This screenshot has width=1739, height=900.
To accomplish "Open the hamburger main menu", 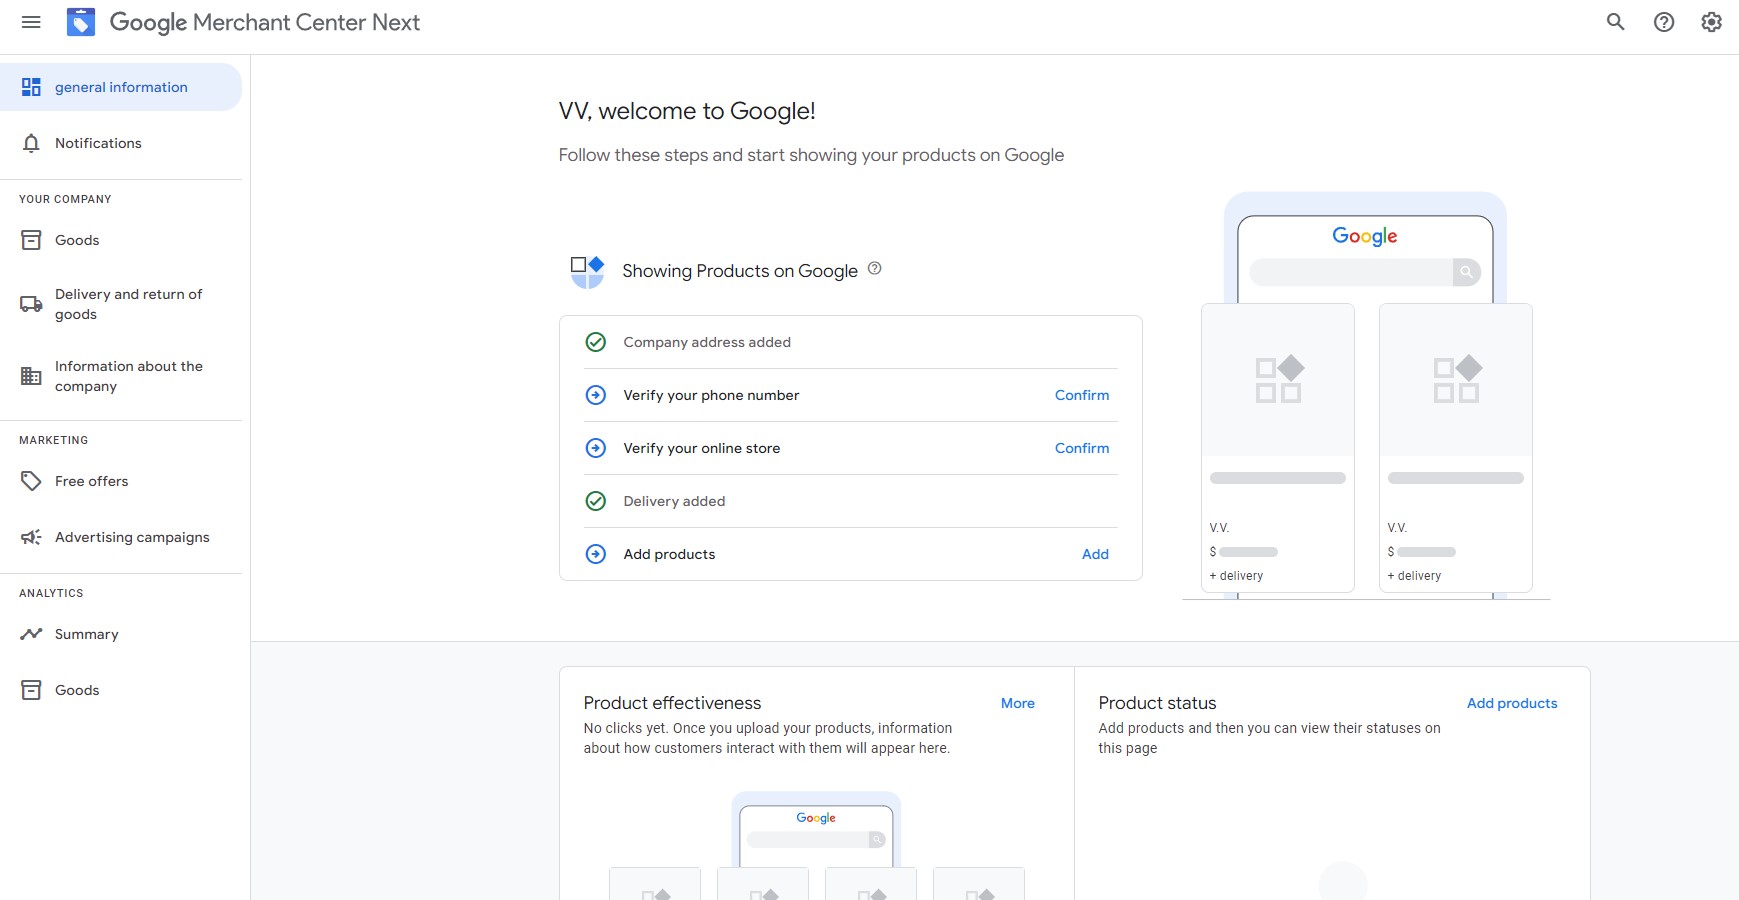I will [31, 22].
